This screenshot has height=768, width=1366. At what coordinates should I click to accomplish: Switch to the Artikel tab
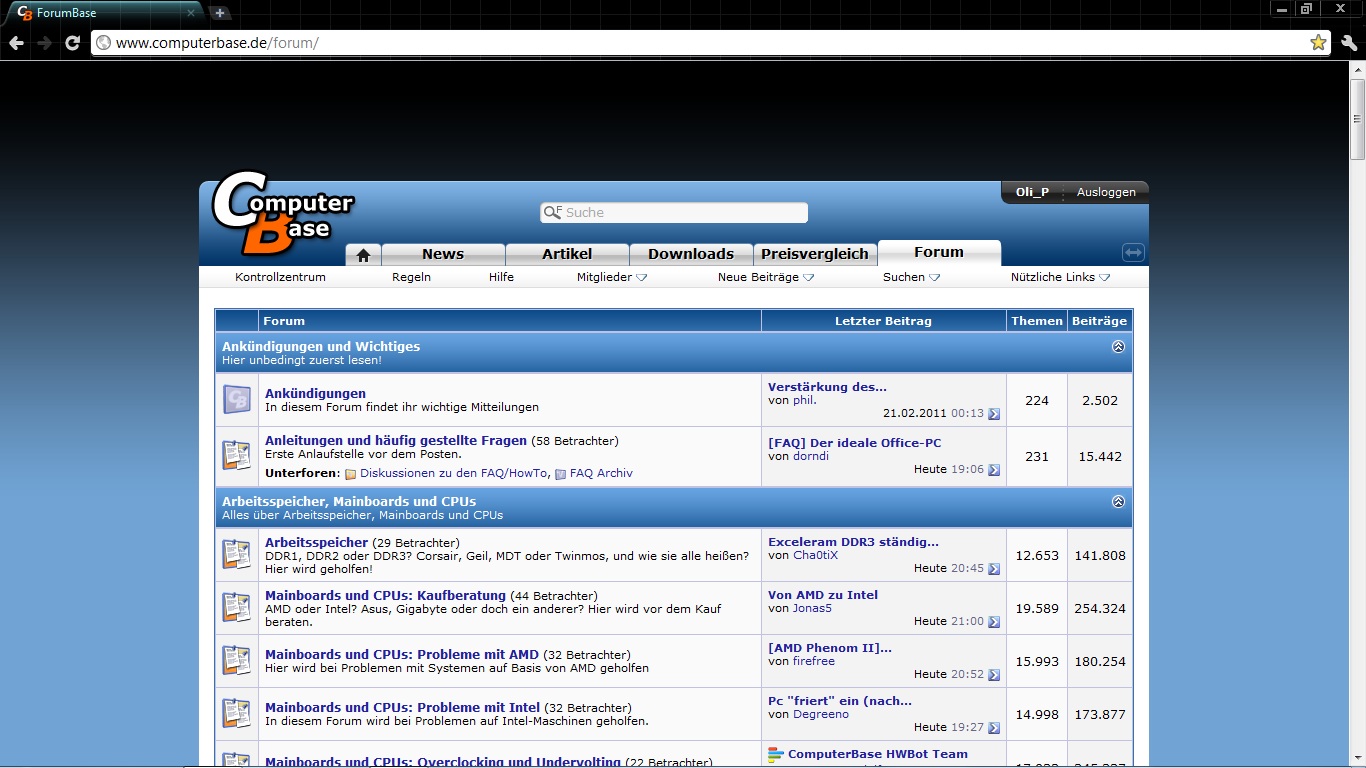(x=567, y=254)
